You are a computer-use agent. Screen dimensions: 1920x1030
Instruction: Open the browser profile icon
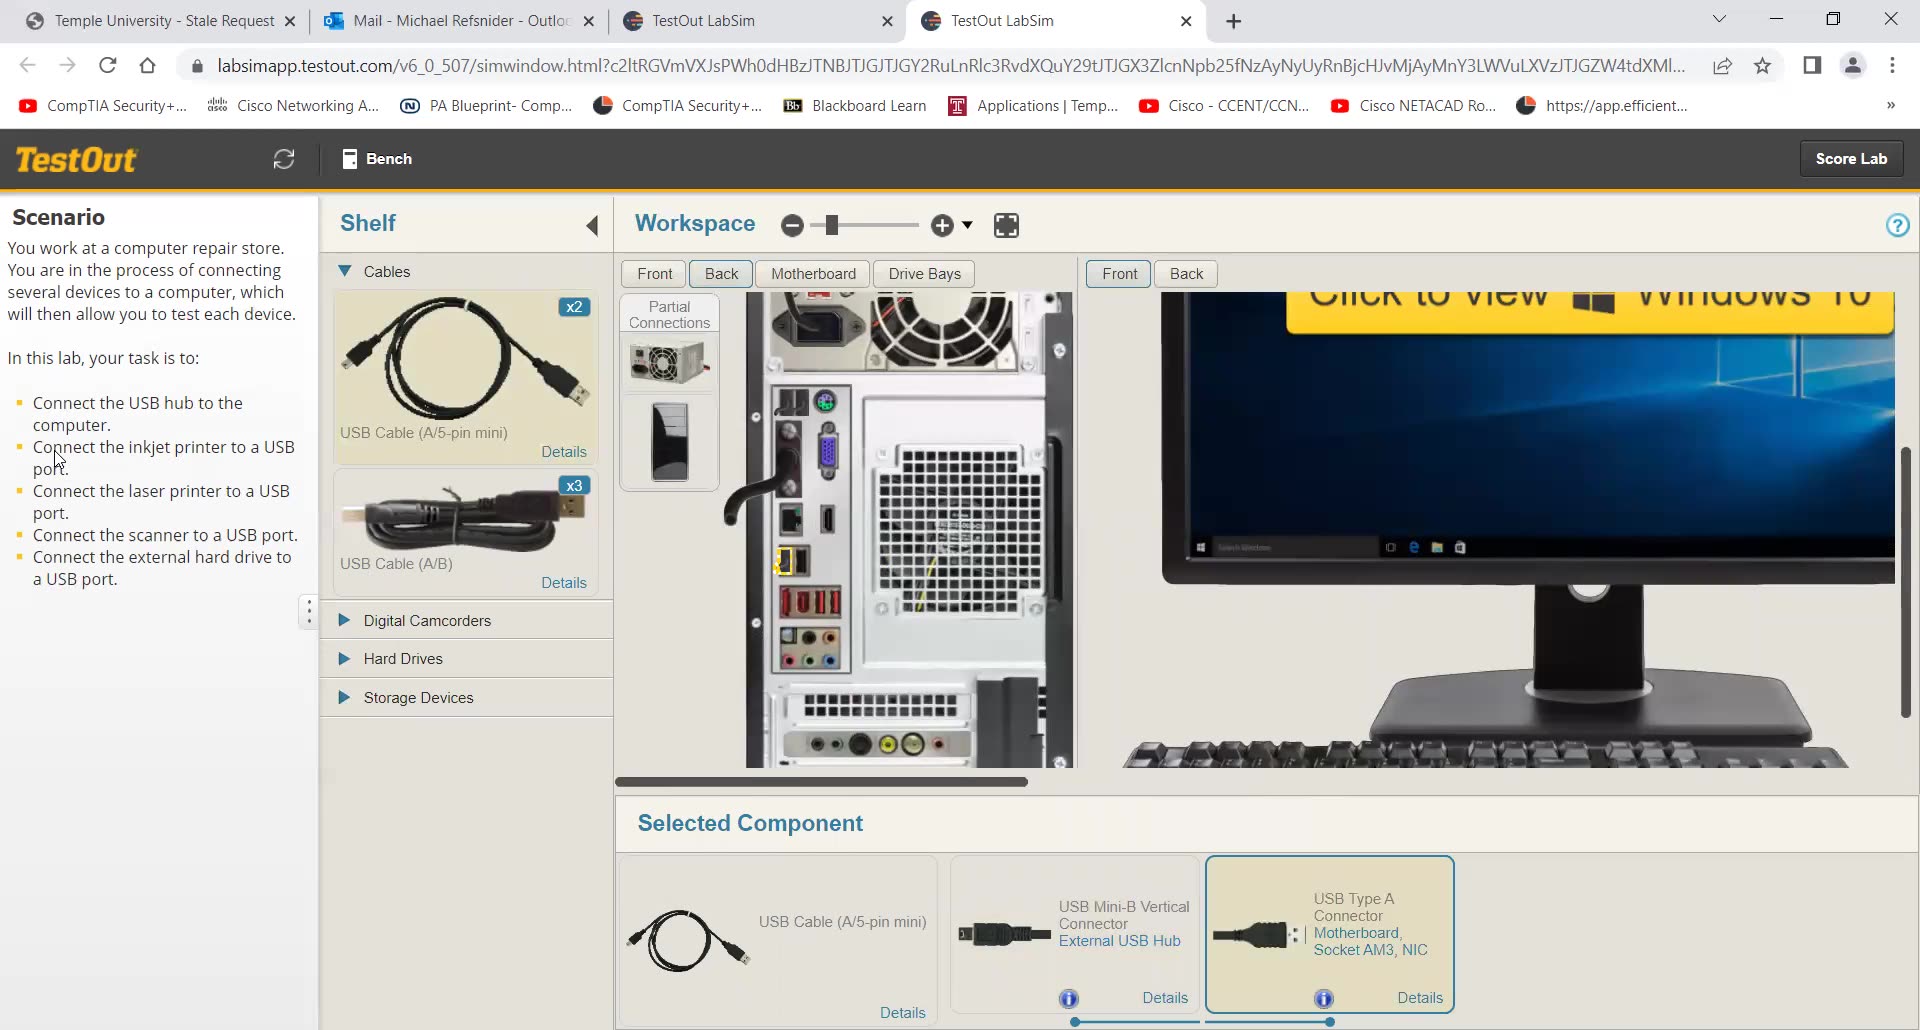pyautogui.click(x=1853, y=65)
